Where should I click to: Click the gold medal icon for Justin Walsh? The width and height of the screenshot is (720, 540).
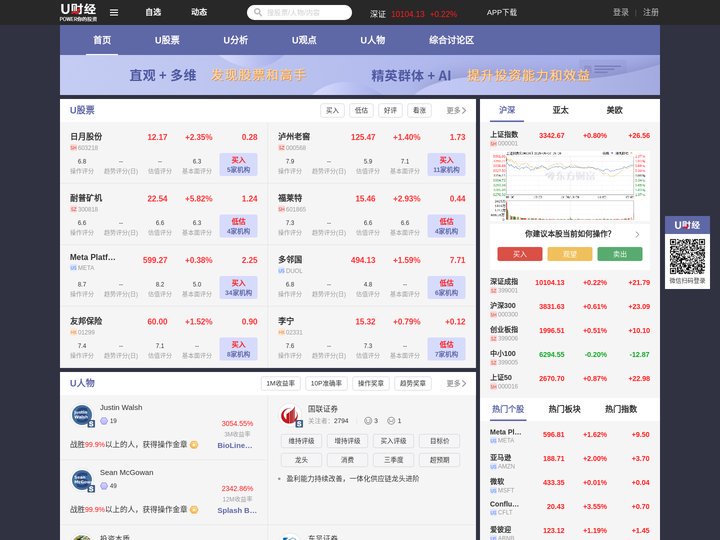point(194,444)
